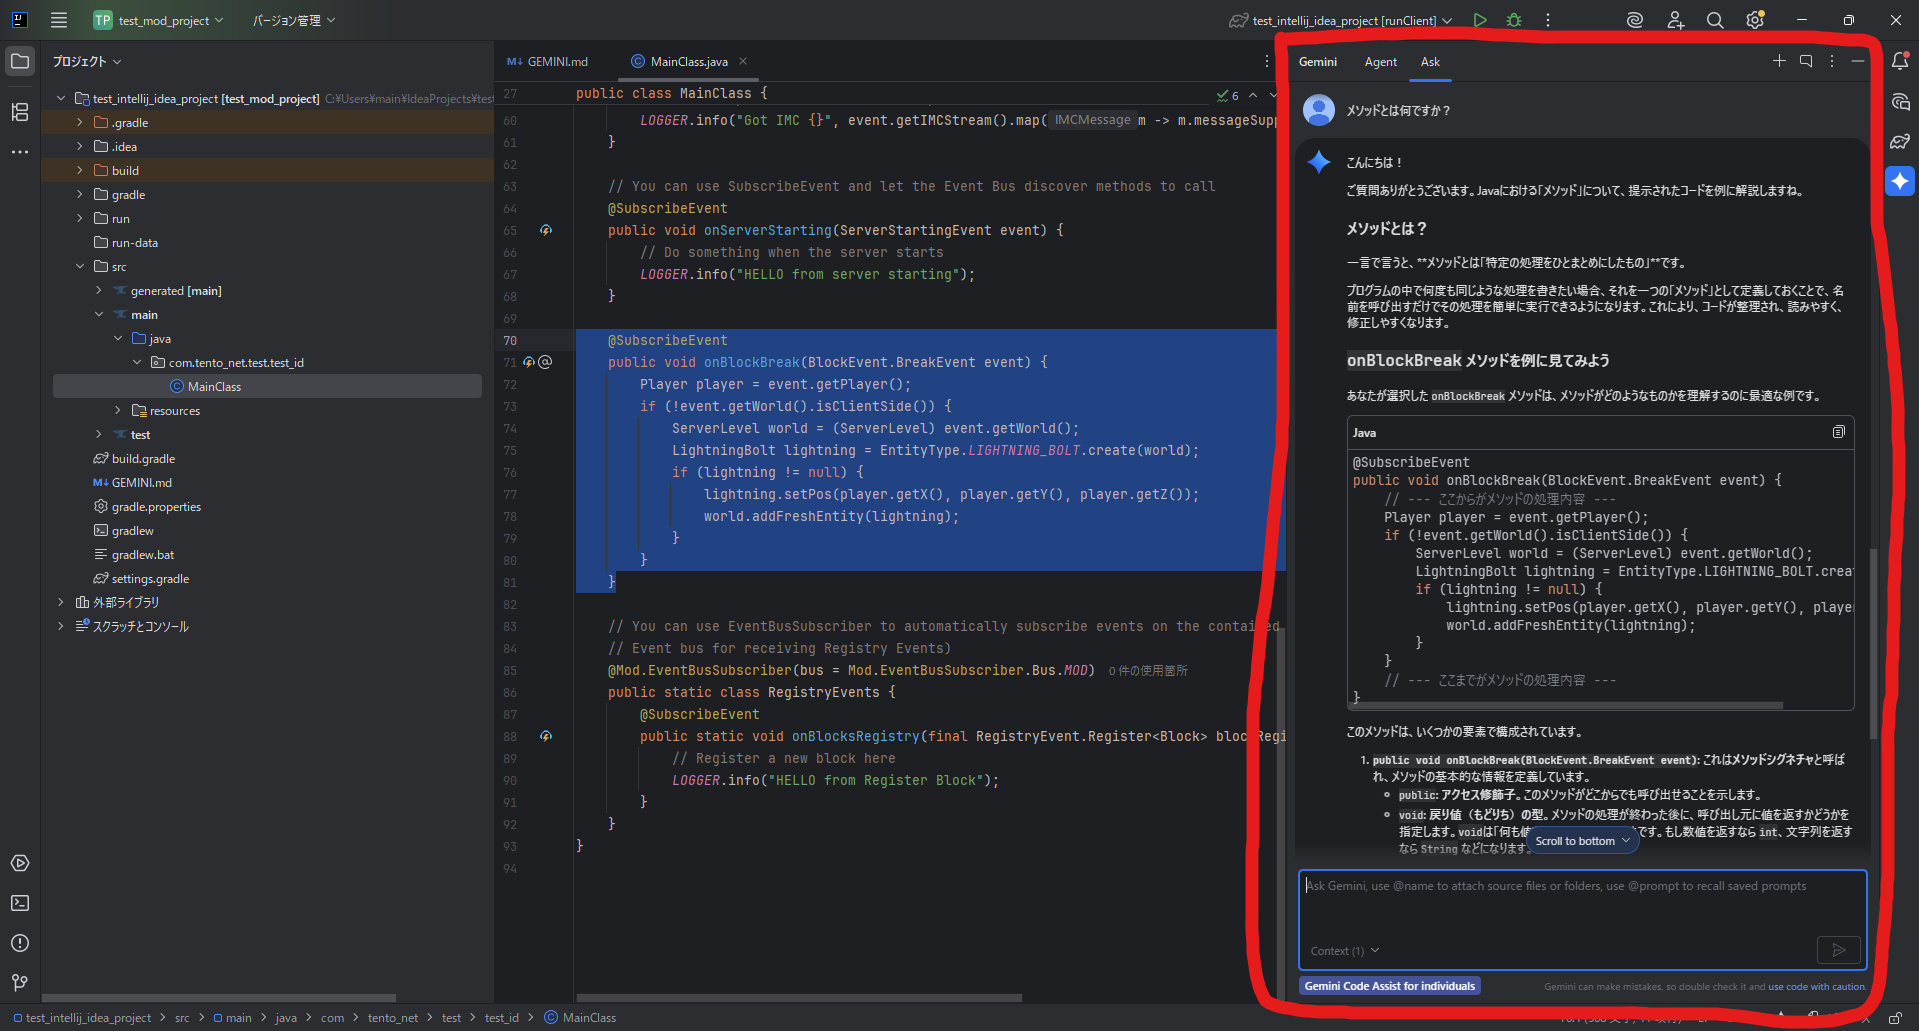Open the Search Everywhere magnifier icon
Viewport: 1919px width, 1031px height.
point(1715,20)
